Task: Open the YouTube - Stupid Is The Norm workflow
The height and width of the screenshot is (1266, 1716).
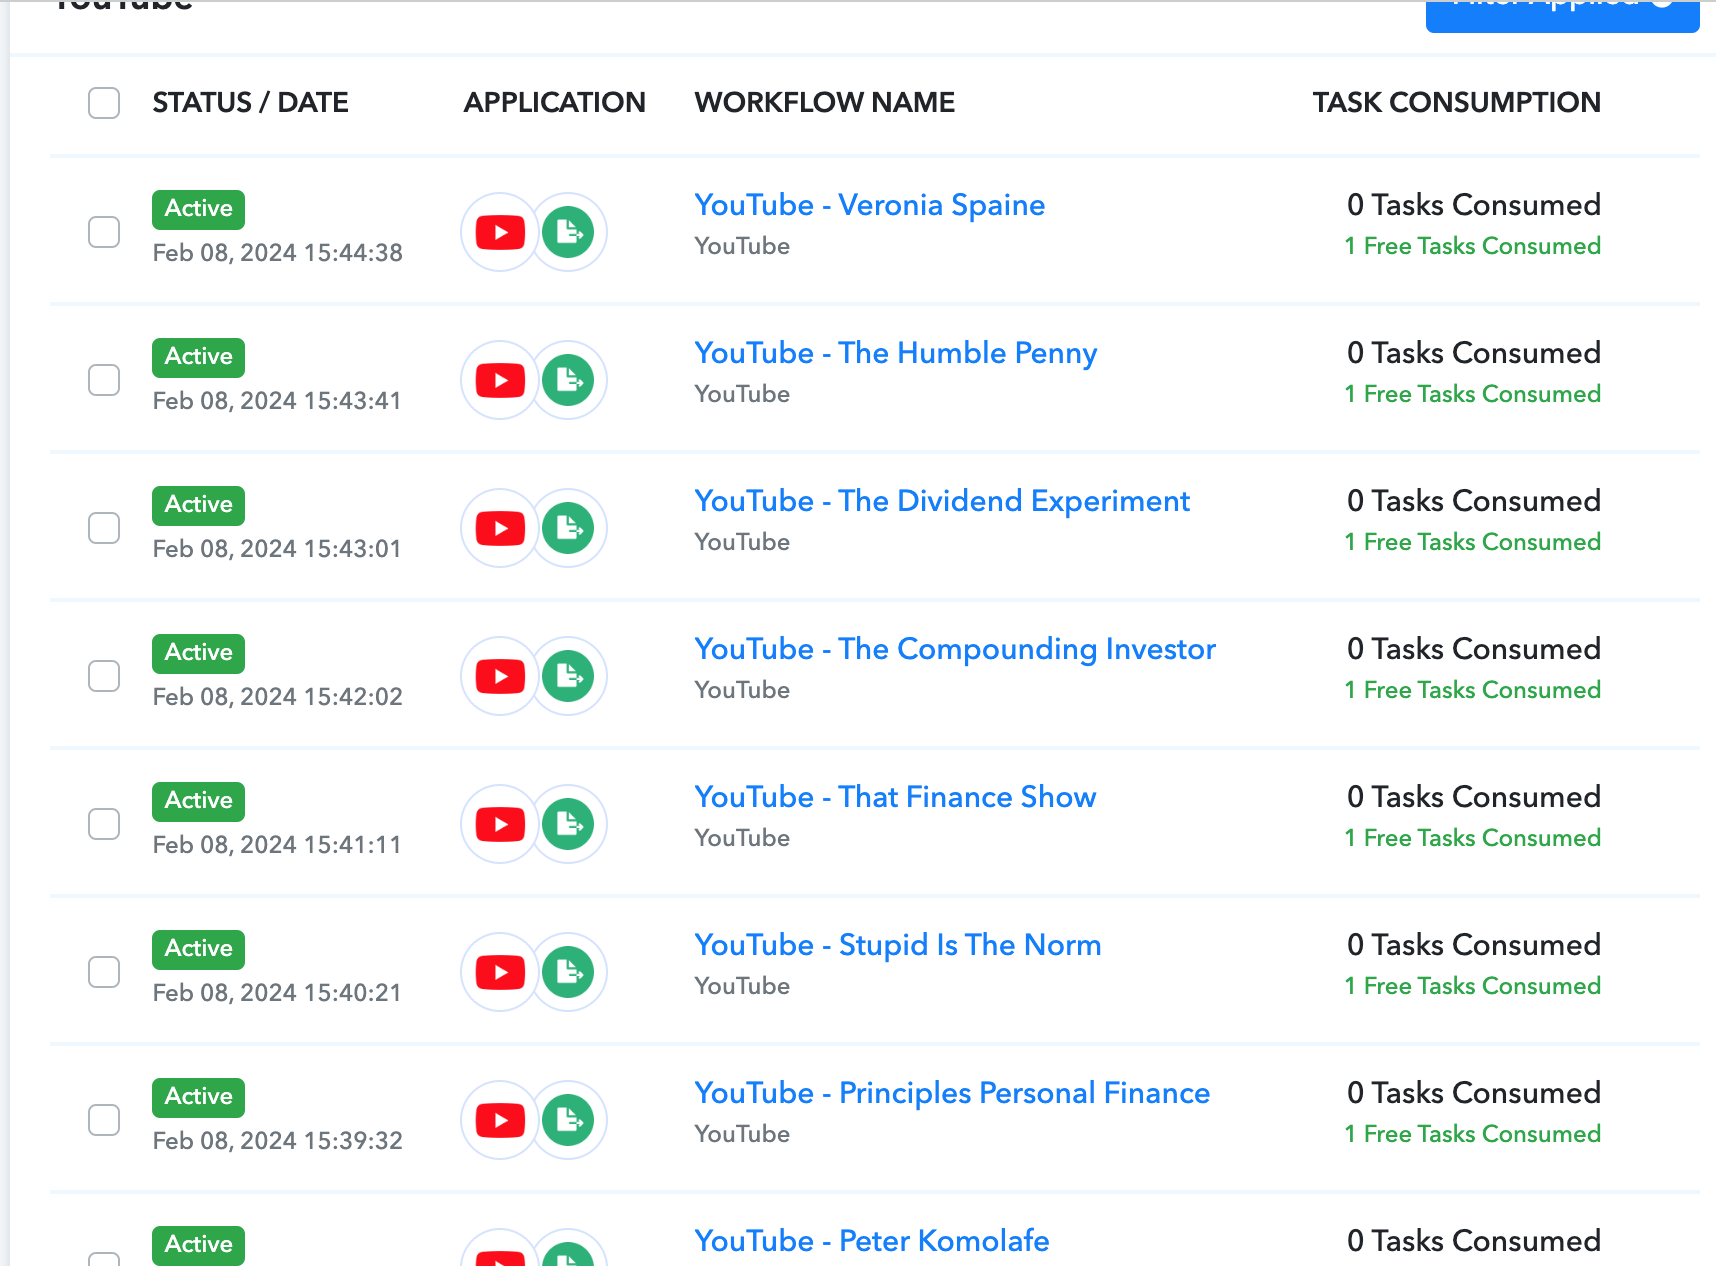Action: click(x=898, y=945)
